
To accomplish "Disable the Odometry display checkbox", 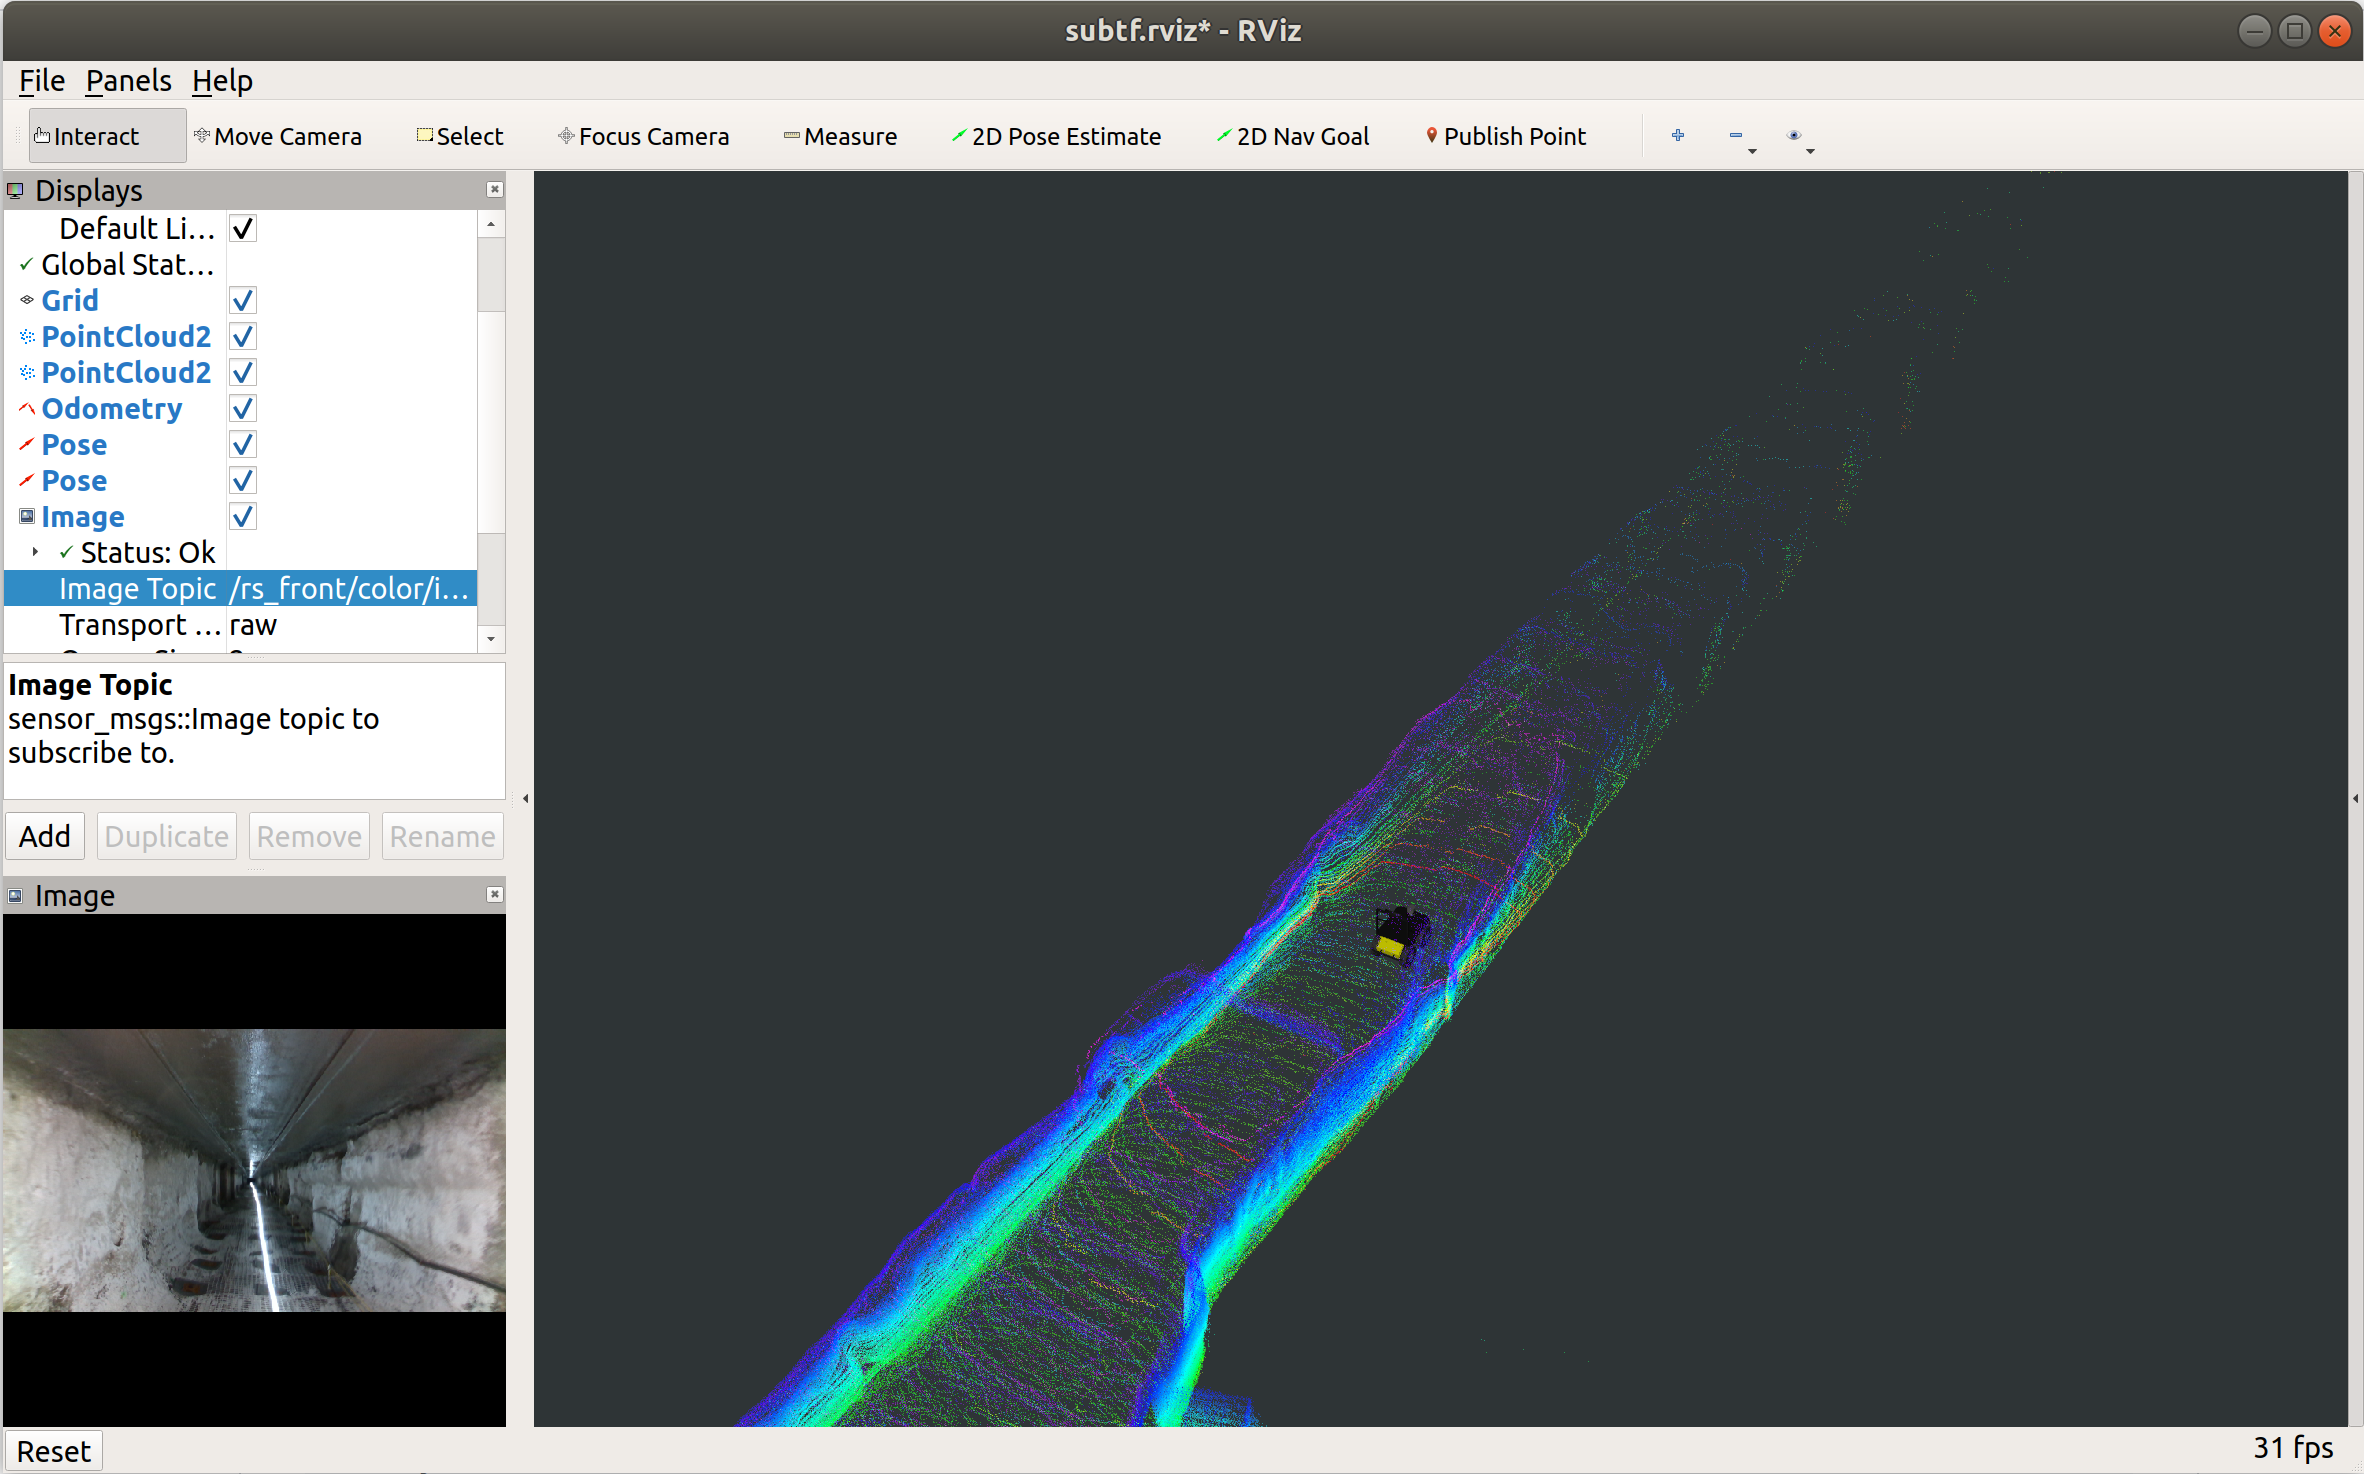I will coord(243,409).
